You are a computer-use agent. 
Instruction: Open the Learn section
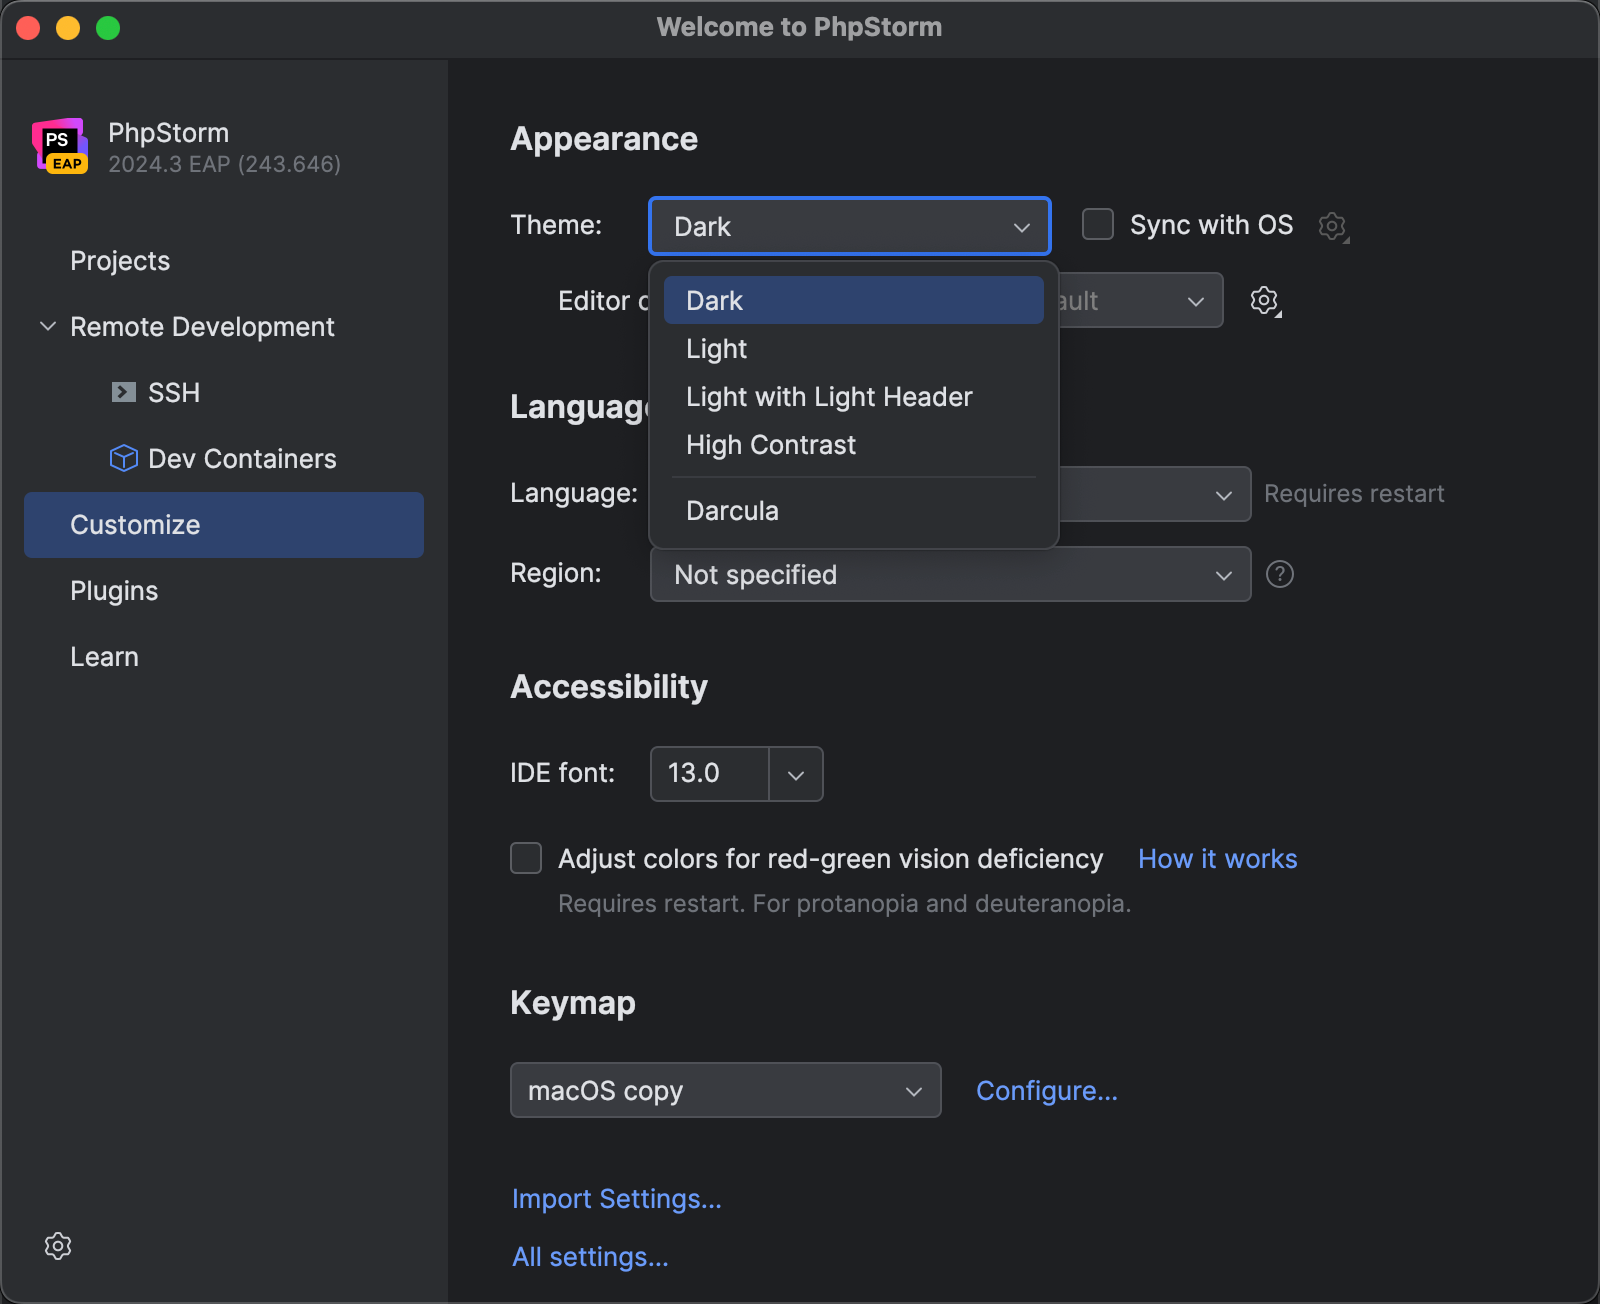point(104,656)
